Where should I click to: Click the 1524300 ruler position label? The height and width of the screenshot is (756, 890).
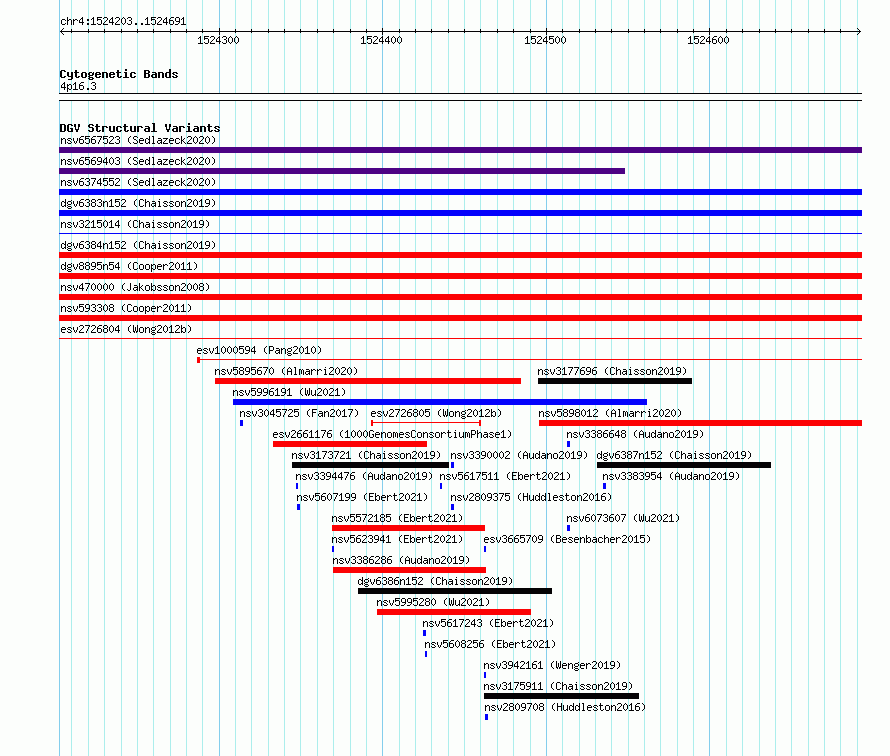218,40
